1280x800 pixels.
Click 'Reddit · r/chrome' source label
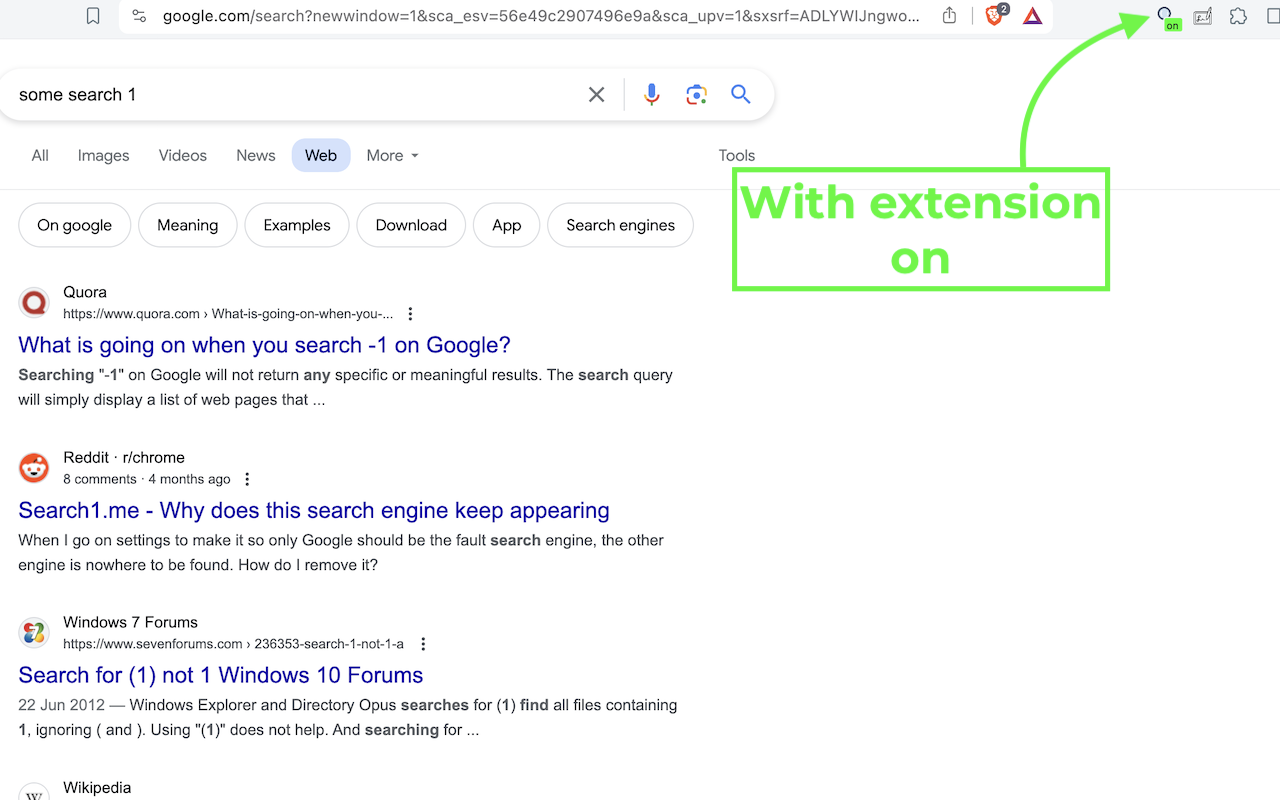pos(124,457)
